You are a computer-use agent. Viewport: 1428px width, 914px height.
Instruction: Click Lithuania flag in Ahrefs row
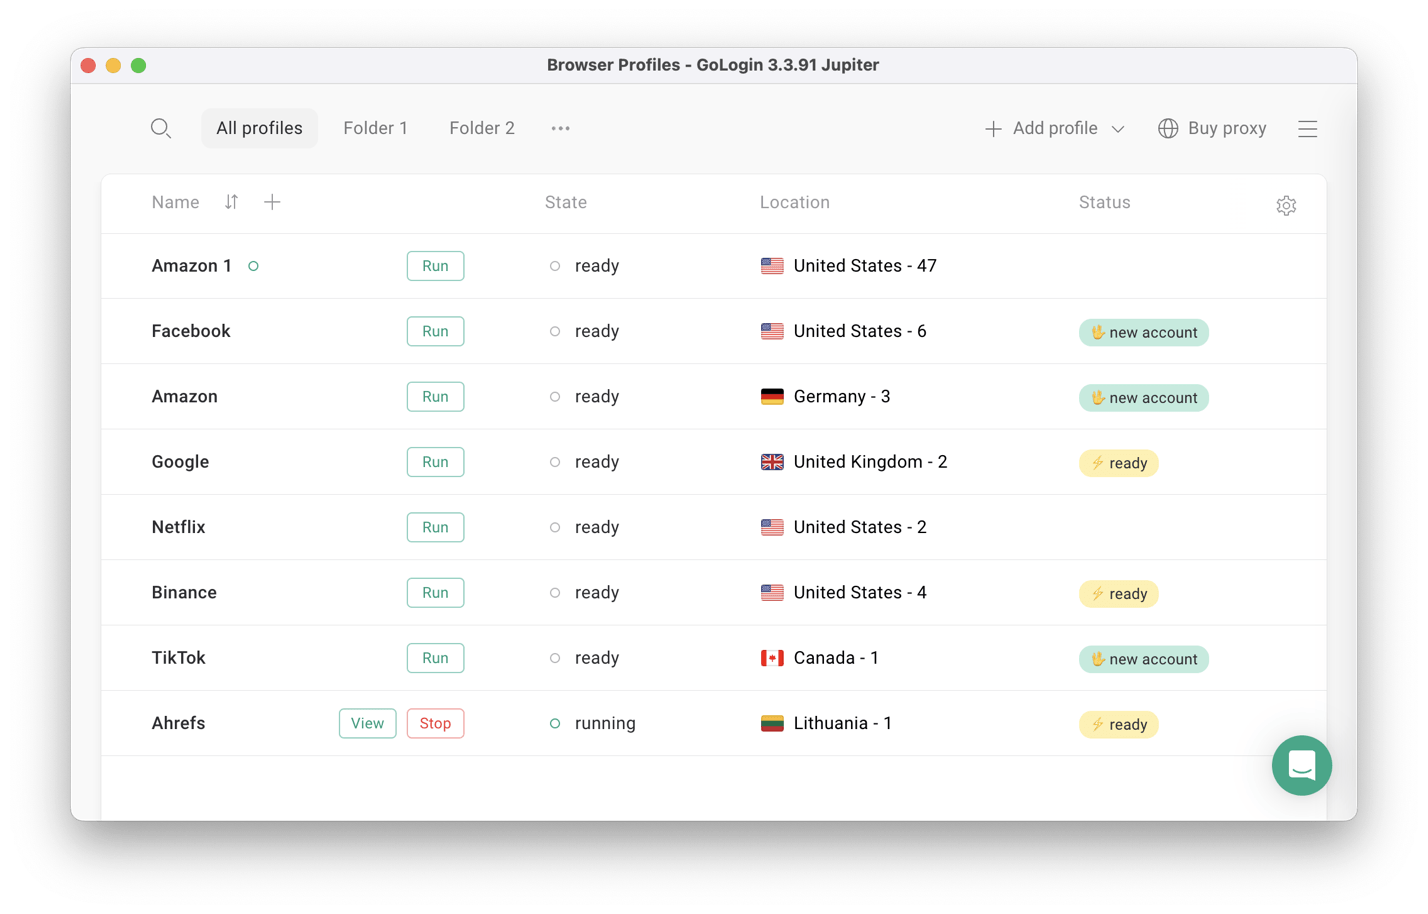[772, 723]
